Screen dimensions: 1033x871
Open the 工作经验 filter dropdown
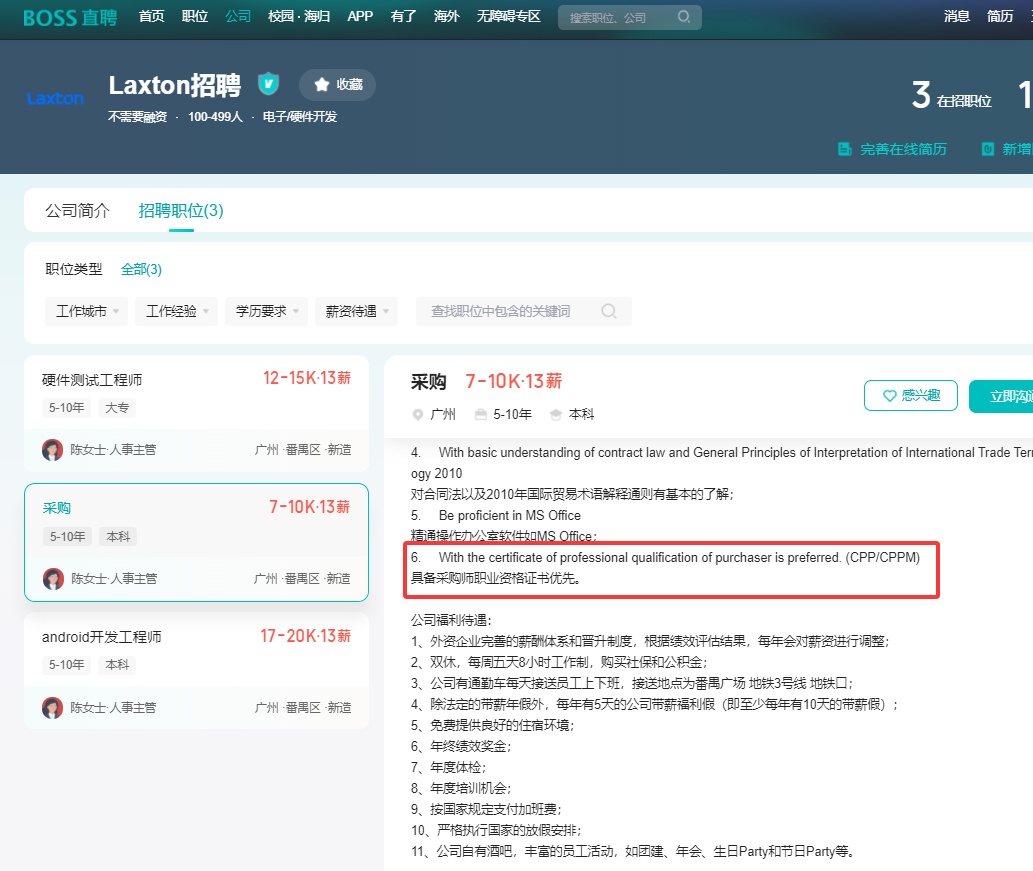176,311
